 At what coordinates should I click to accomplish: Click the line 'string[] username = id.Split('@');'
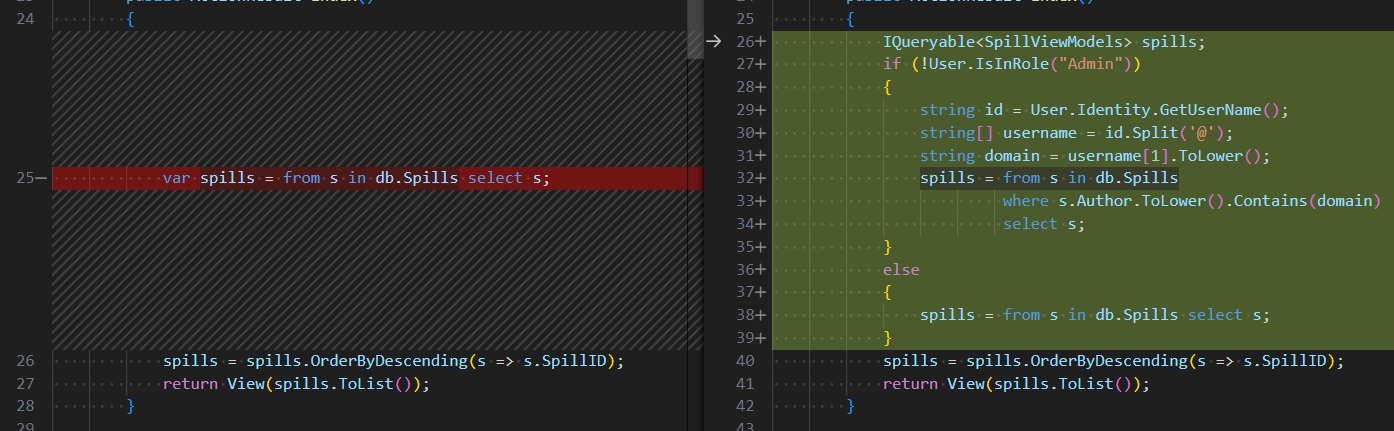pos(1077,133)
